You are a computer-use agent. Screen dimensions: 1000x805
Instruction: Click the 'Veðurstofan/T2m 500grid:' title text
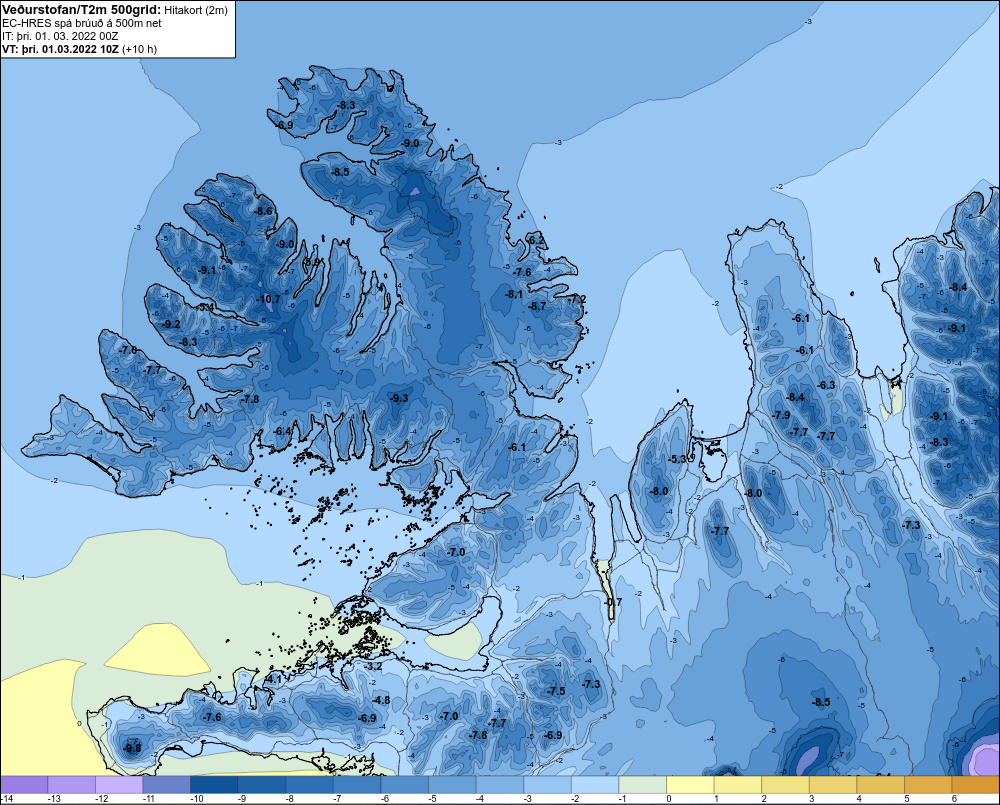pos(82,10)
